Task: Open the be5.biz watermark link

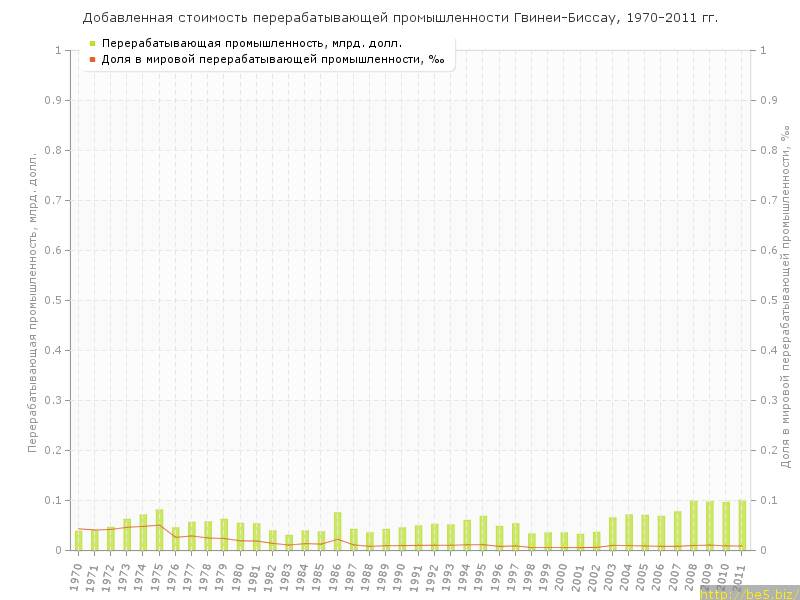Action: [x=747, y=593]
